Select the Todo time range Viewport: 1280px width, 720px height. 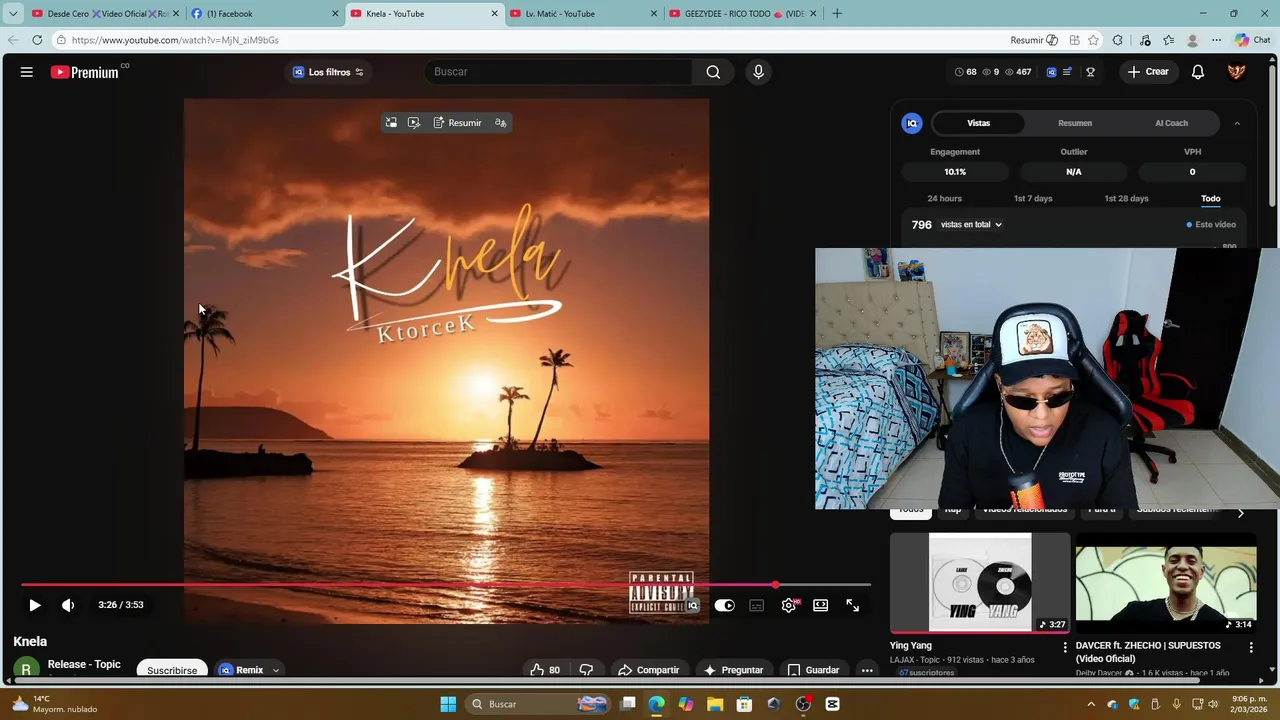pos(1211,198)
